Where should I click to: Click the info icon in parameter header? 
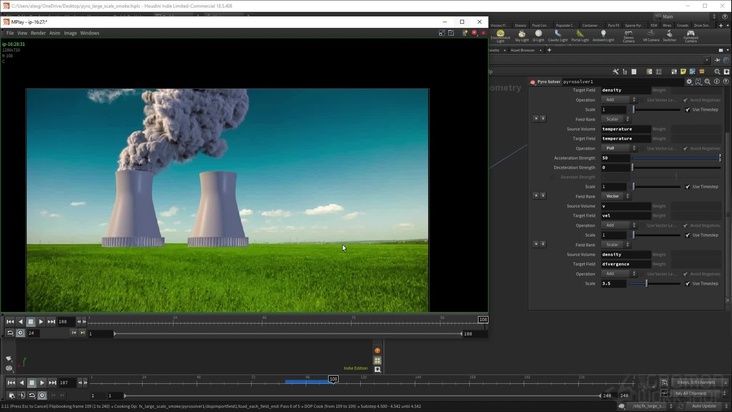pos(717,82)
